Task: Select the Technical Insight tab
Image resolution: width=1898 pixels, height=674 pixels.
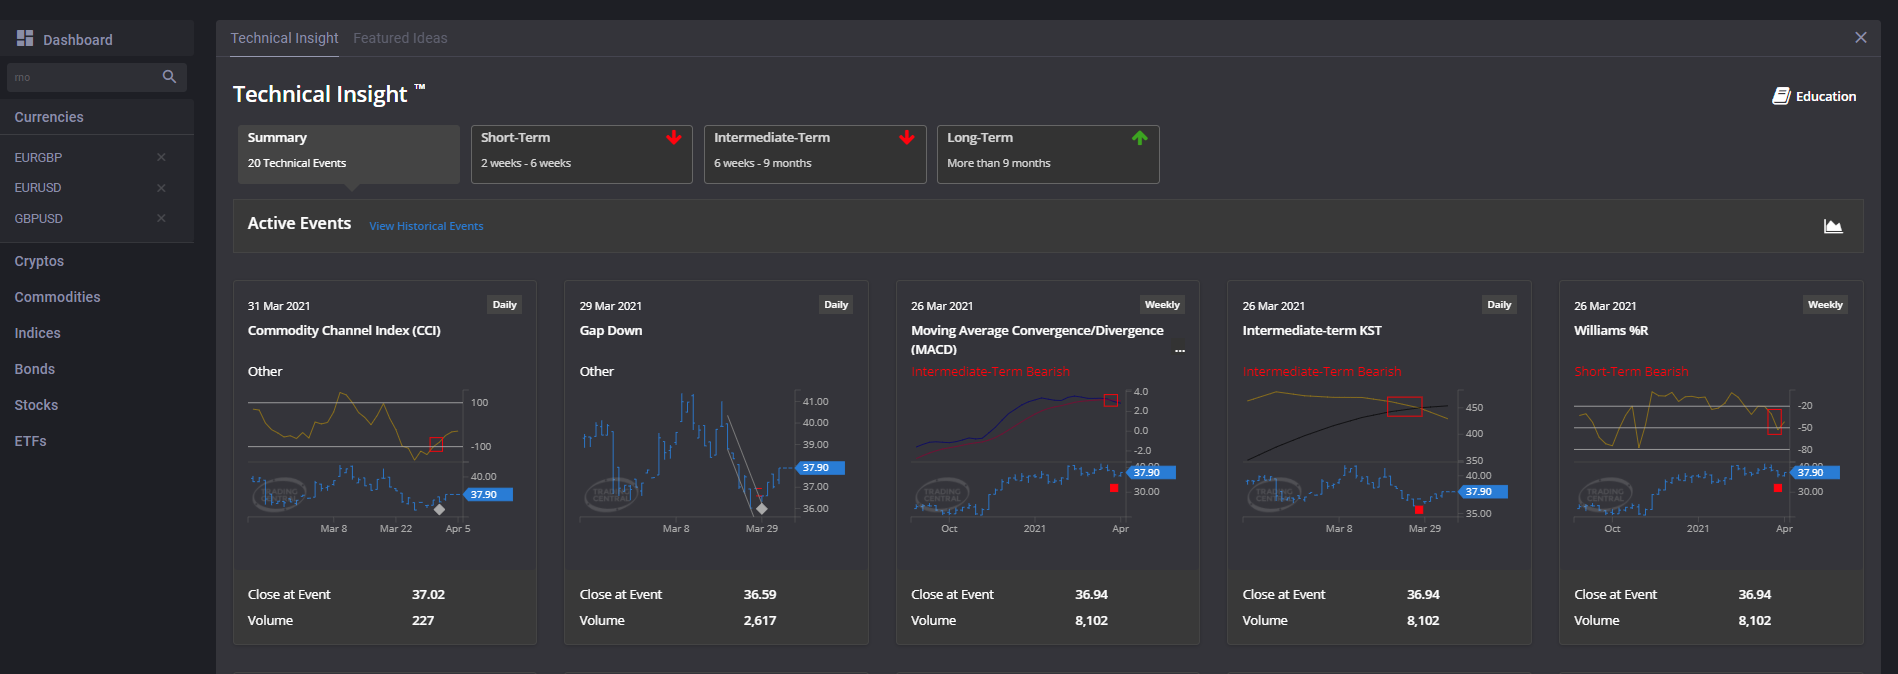Action: pyautogui.click(x=284, y=38)
